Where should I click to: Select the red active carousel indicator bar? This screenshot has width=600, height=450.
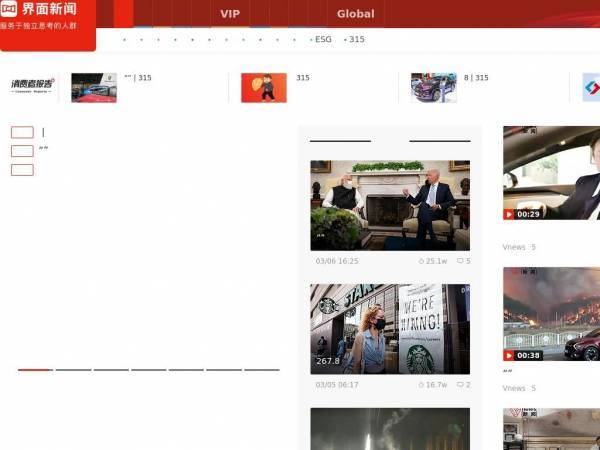(35, 370)
